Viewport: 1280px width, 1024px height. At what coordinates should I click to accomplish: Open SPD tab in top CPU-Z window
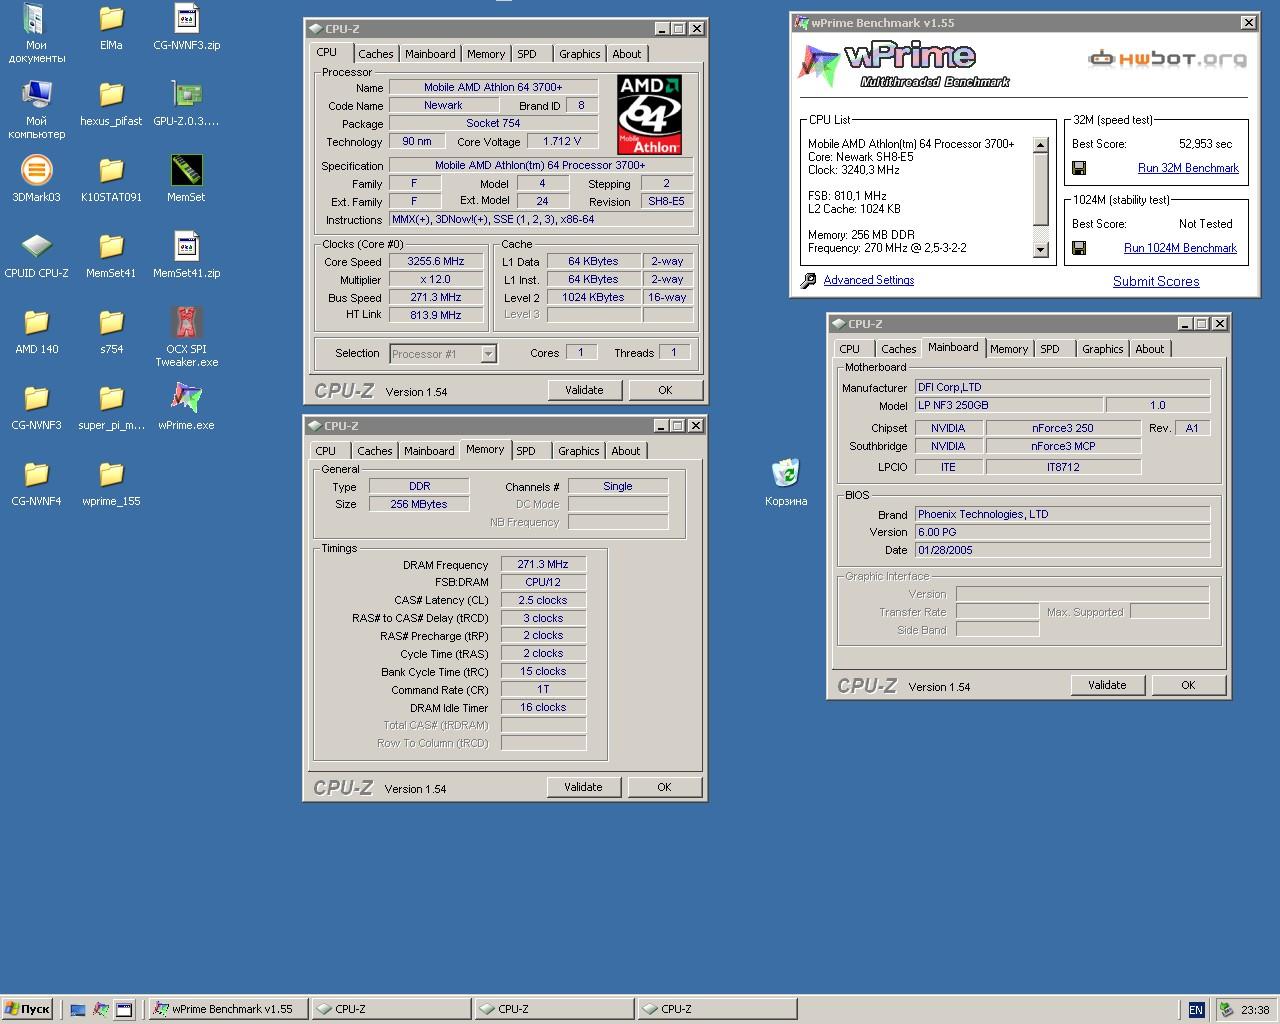pyautogui.click(x=527, y=54)
